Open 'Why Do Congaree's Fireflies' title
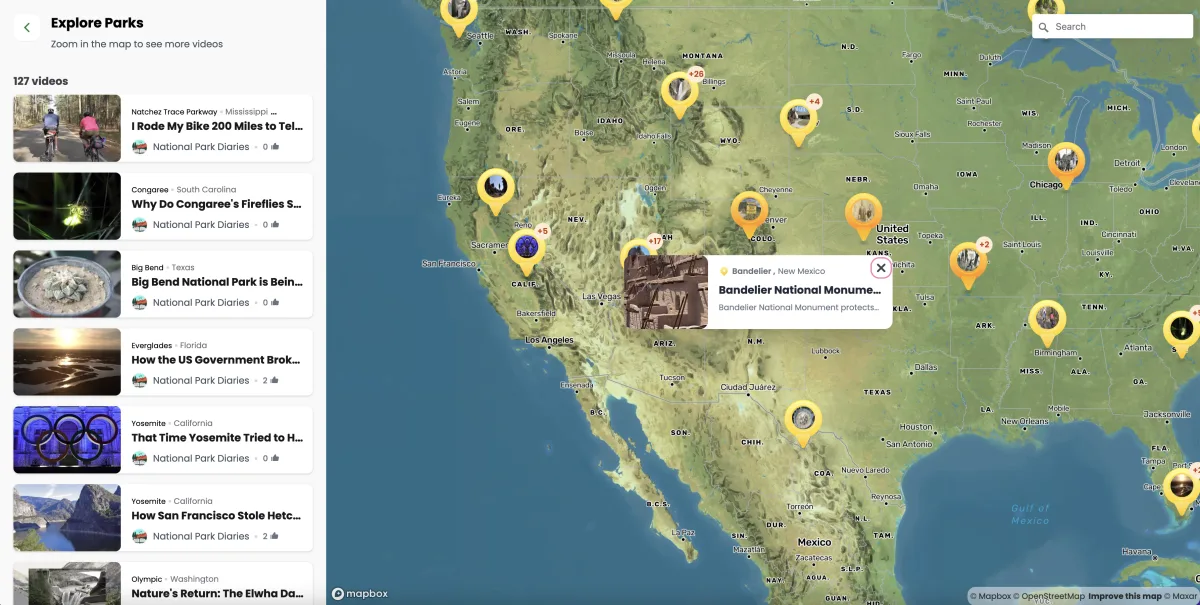1200x605 pixels. (217, 204)
